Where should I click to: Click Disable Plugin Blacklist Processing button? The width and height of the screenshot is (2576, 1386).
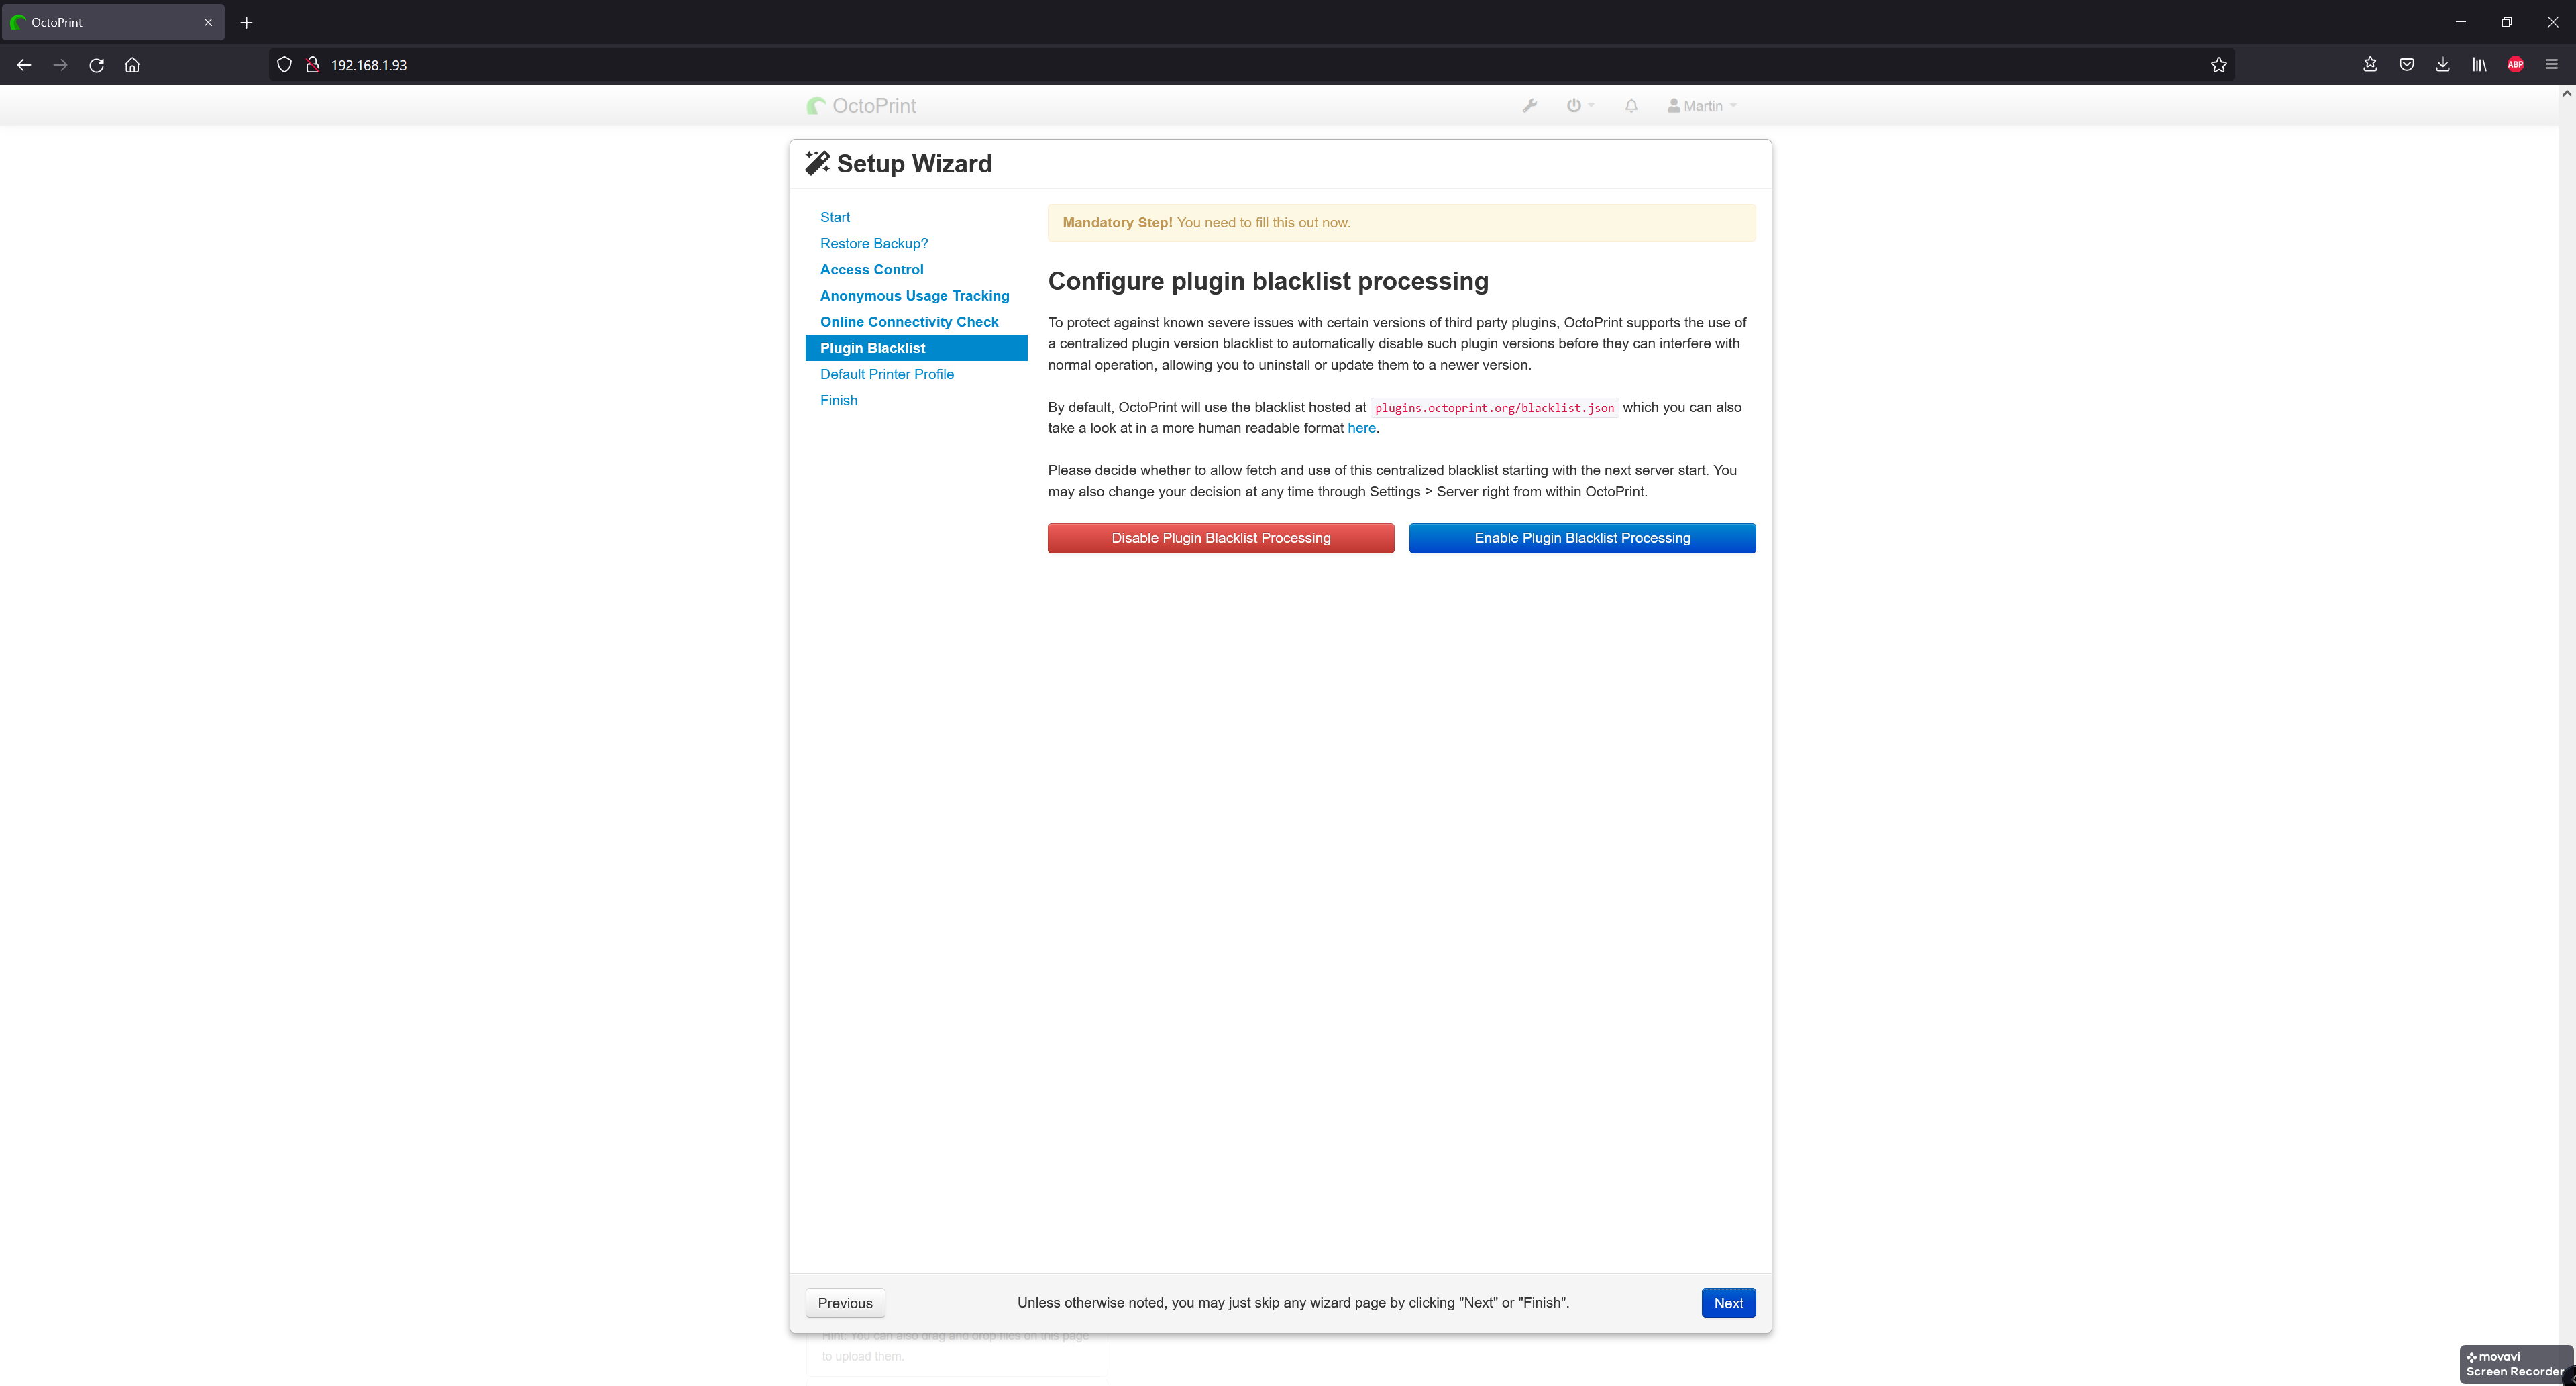(x=1220, y=538)
